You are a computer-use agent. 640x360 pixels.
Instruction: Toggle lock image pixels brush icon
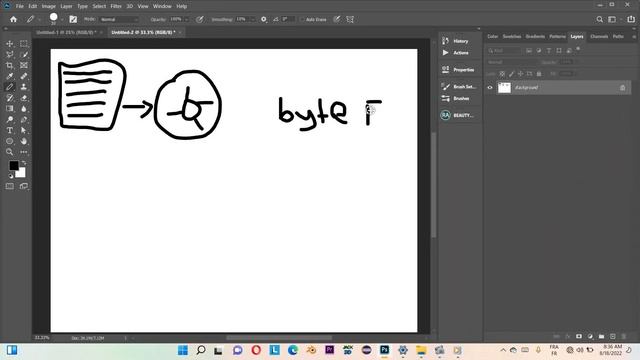(x=511, y=74)
